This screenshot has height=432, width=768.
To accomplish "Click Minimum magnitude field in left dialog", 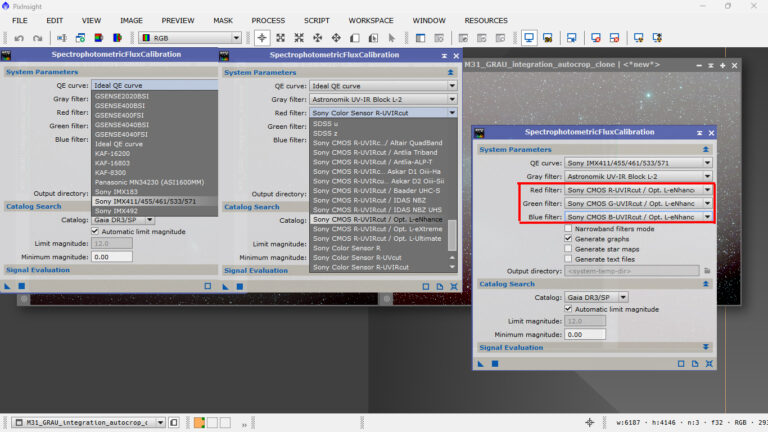I will pyautogui.click(x=112, y=257).
